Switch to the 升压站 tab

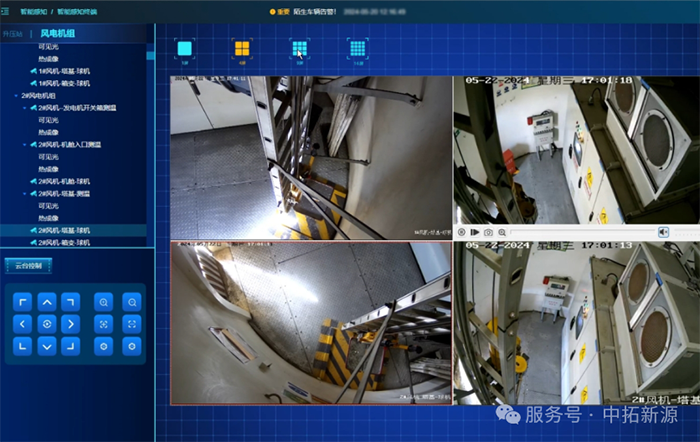(x=12, y=34)
